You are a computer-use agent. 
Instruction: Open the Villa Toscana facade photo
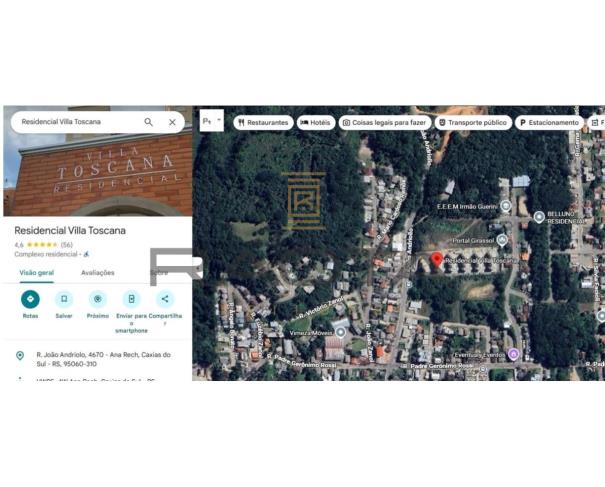[x=98, y=175]
